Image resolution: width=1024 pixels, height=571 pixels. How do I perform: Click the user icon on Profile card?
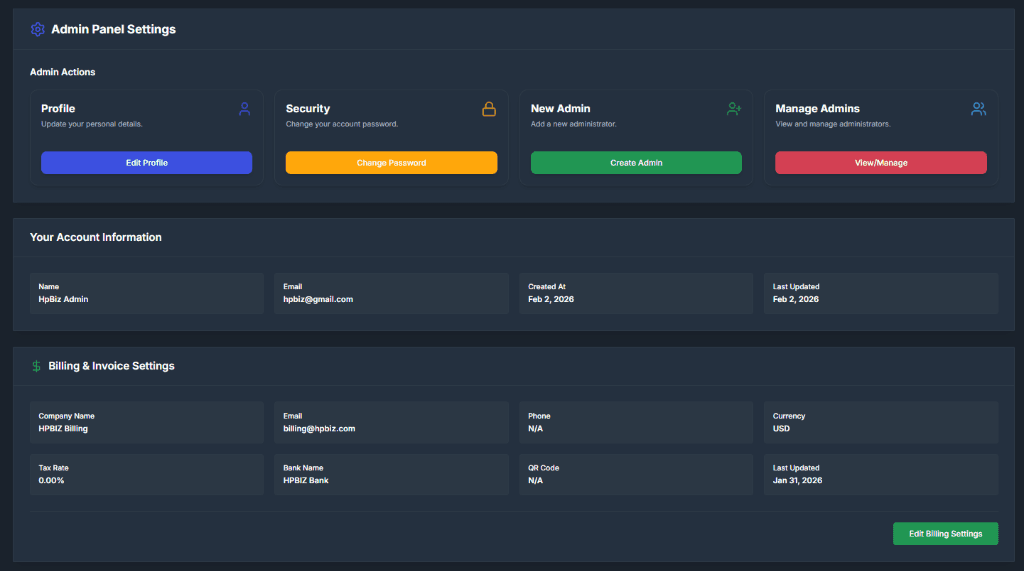244,109
